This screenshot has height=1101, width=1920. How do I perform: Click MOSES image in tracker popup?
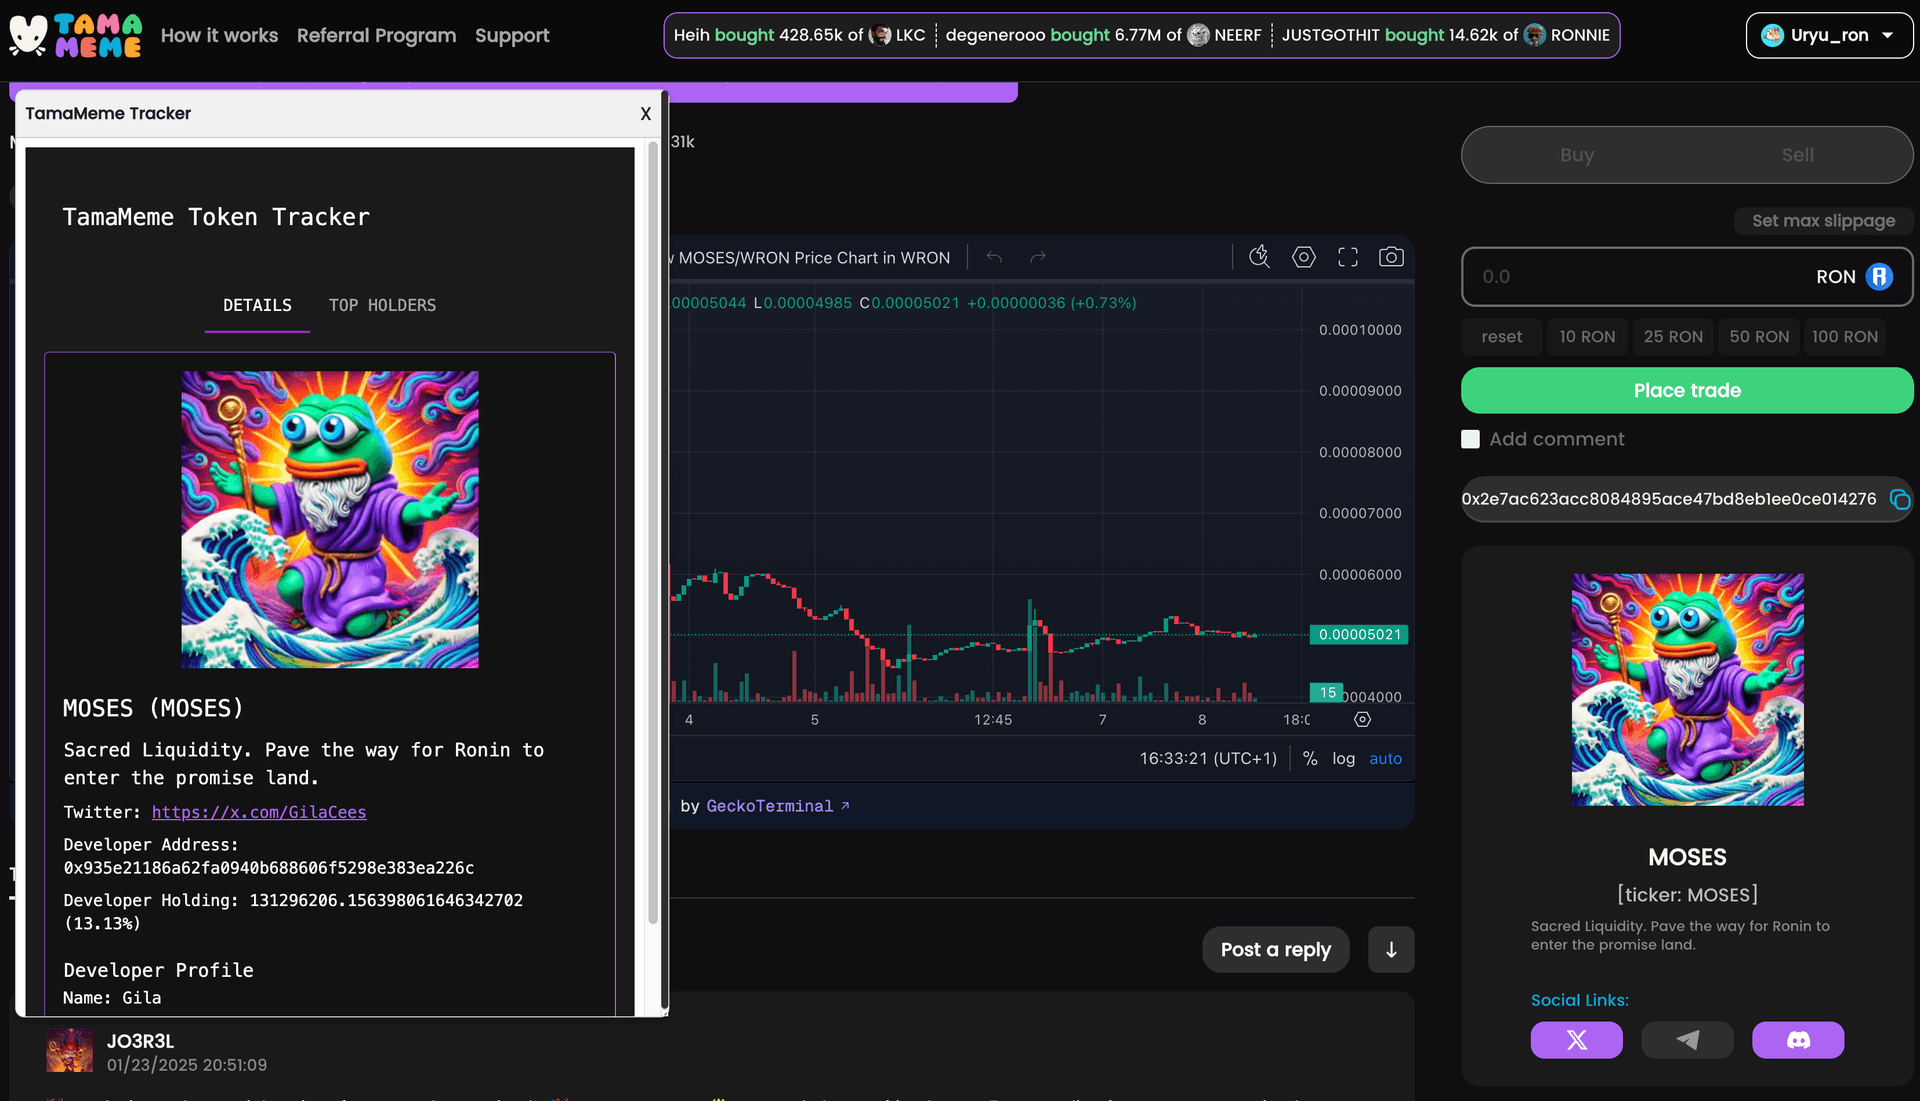tap(330, 520)
